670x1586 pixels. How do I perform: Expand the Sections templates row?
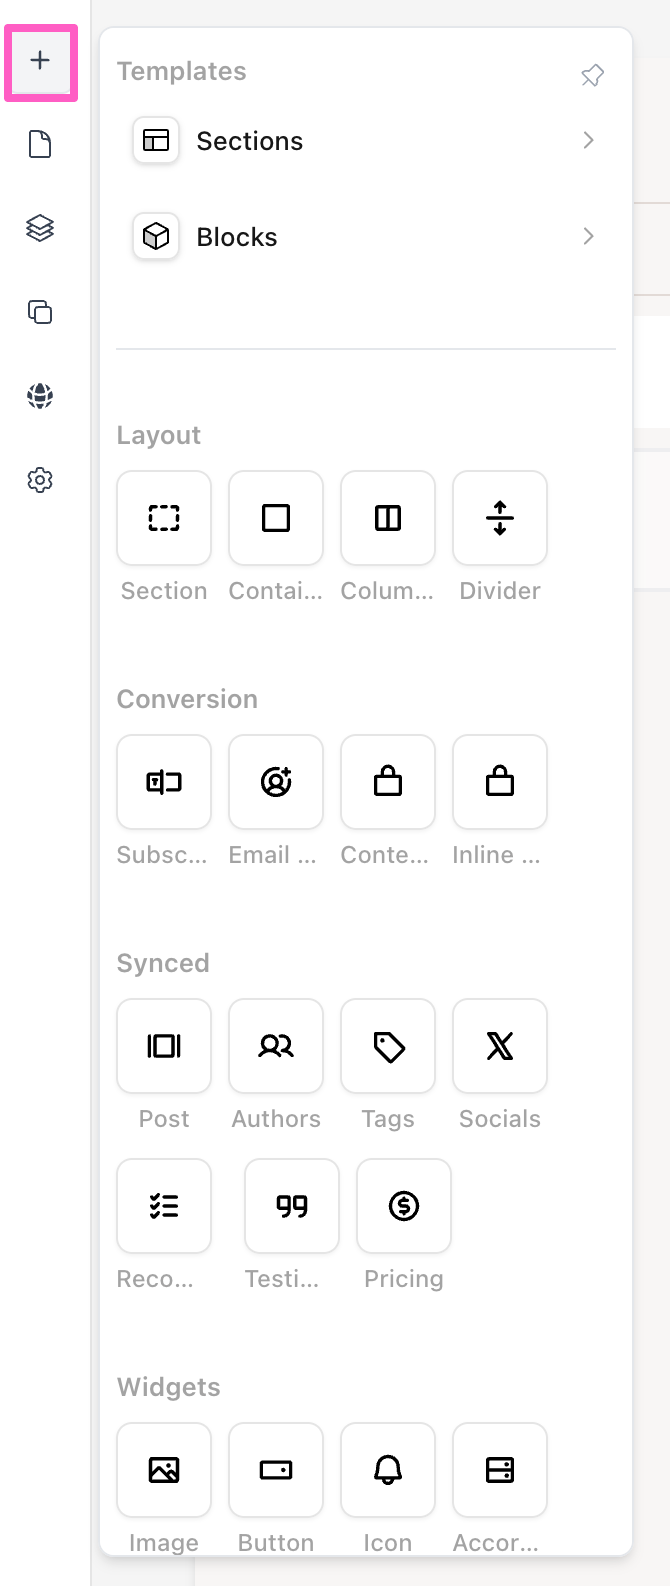pos(366,141)
